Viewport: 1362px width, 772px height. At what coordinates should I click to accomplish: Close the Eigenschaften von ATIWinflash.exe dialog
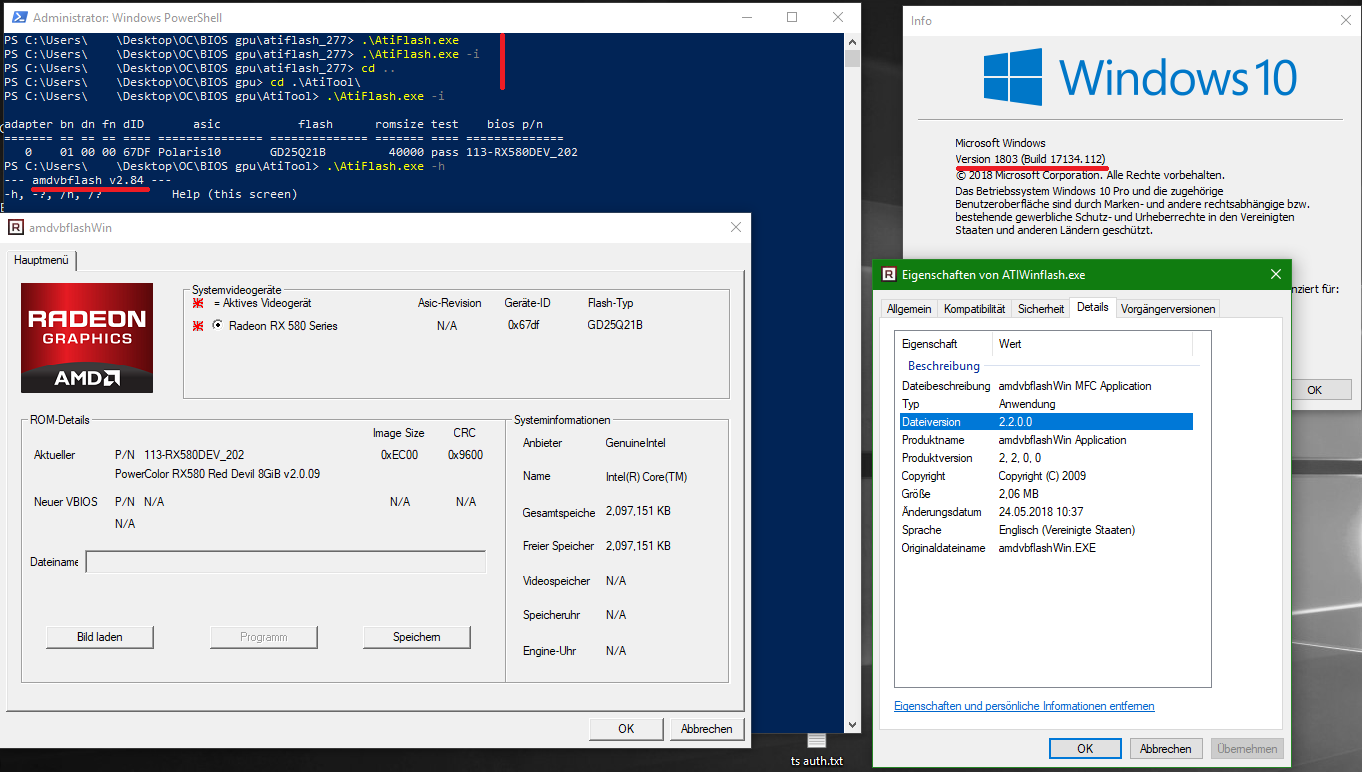tap(1275, 274)
